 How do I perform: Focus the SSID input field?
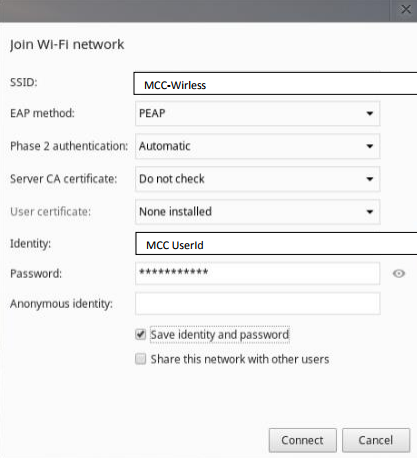275,84
